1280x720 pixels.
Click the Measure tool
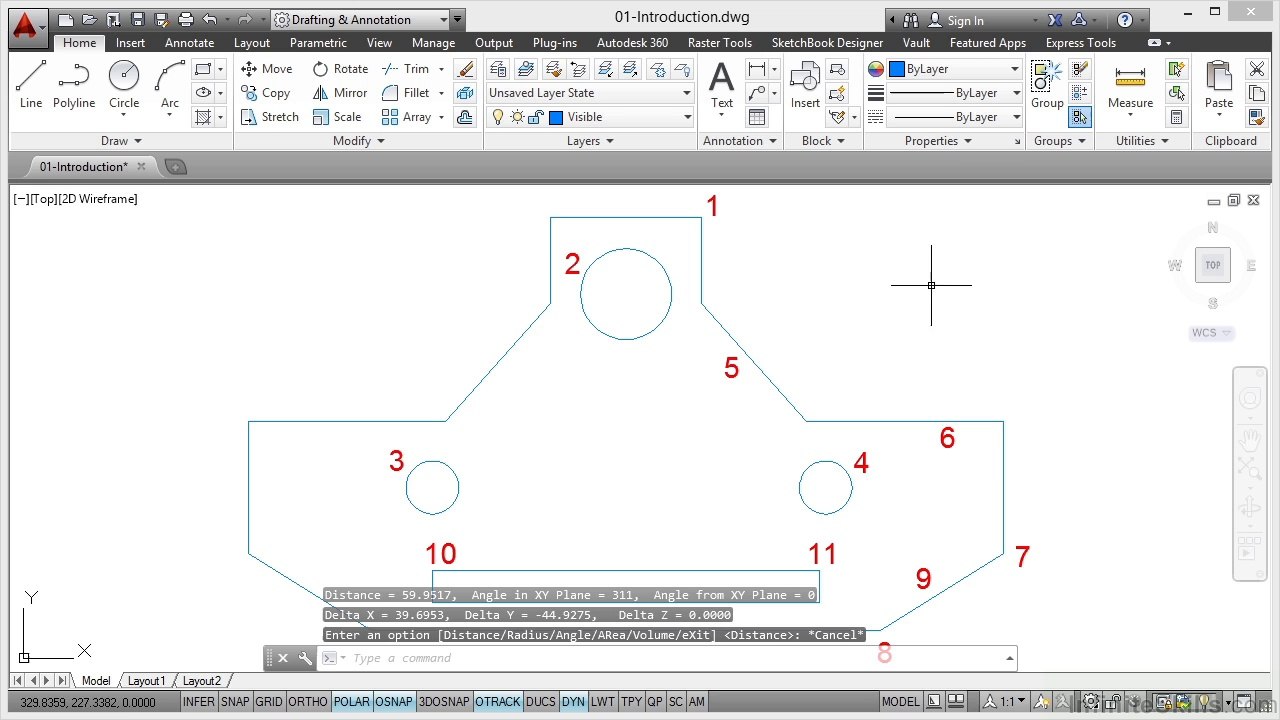pyautogui.click(x=1130, y=84)
